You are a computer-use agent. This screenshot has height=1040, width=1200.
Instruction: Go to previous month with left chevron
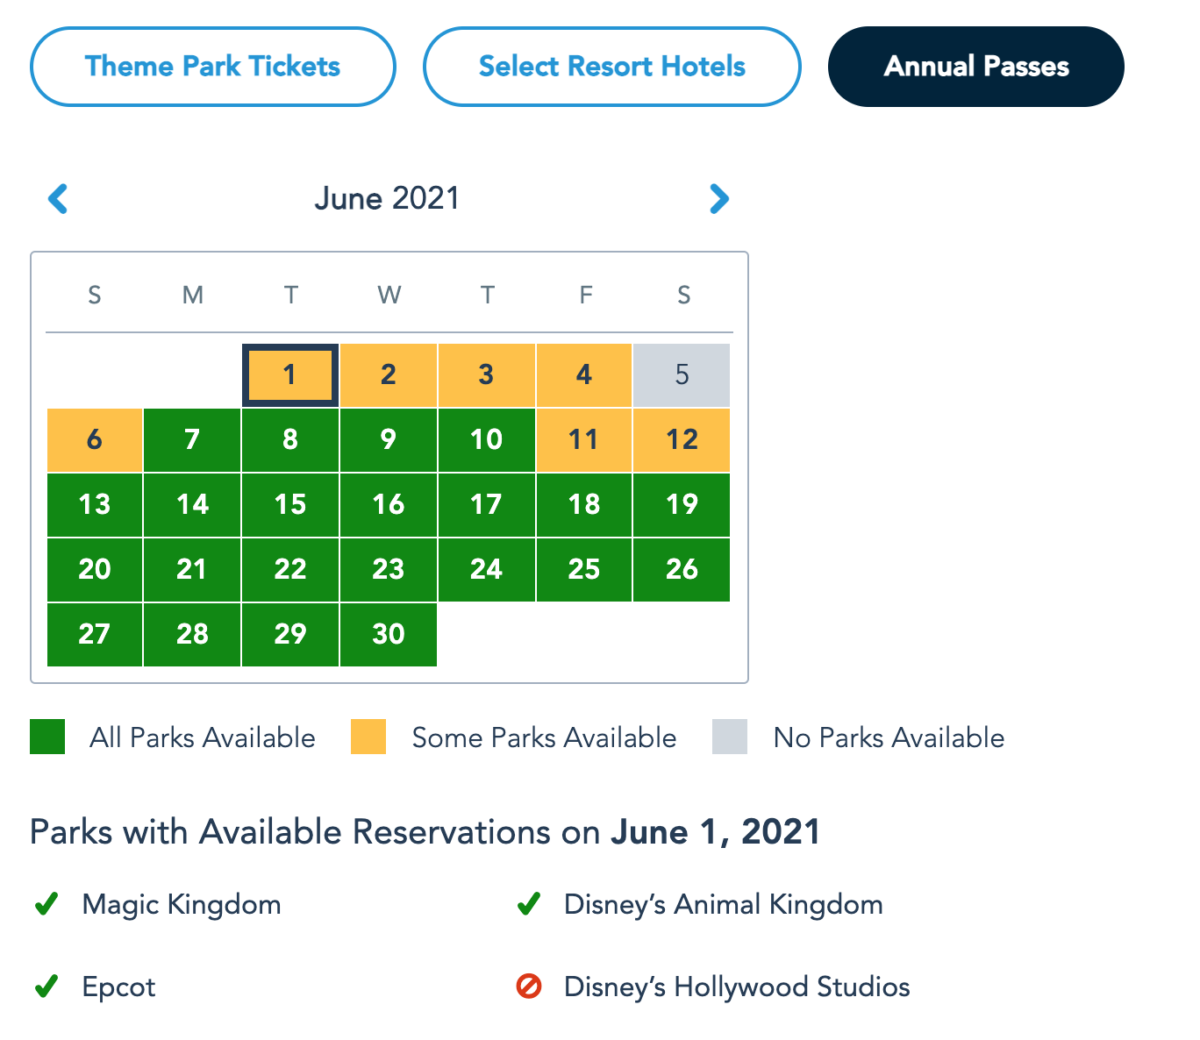click(58, 199)
